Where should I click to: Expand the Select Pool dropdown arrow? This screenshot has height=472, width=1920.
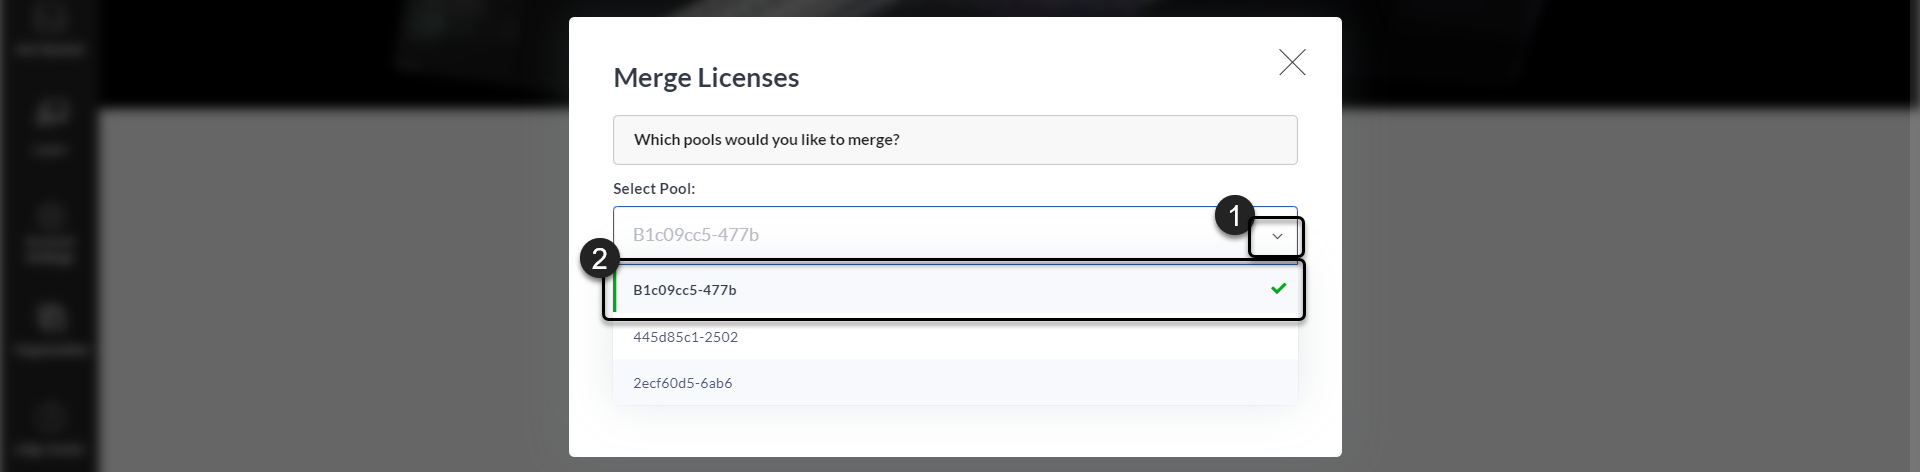(1277, 237)
